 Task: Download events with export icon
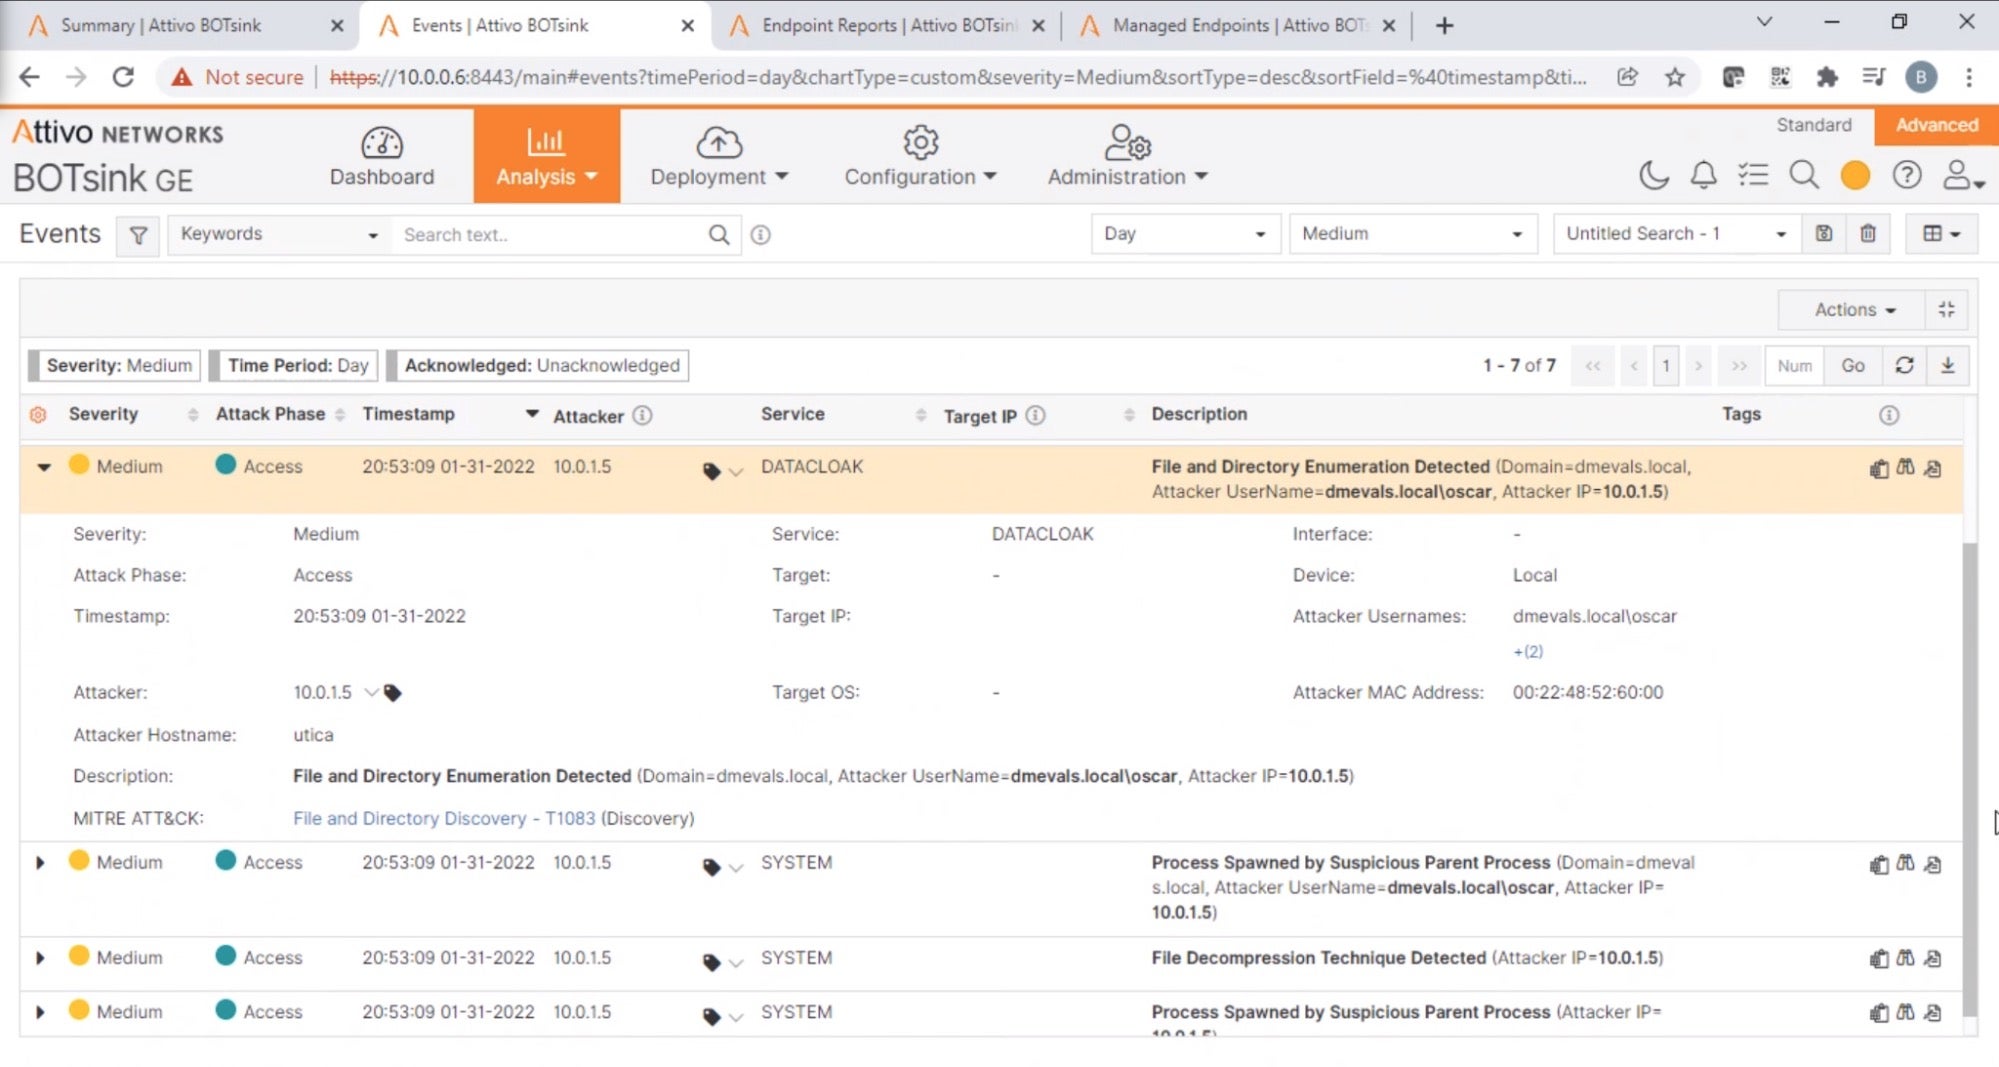tap(1947, 366)
